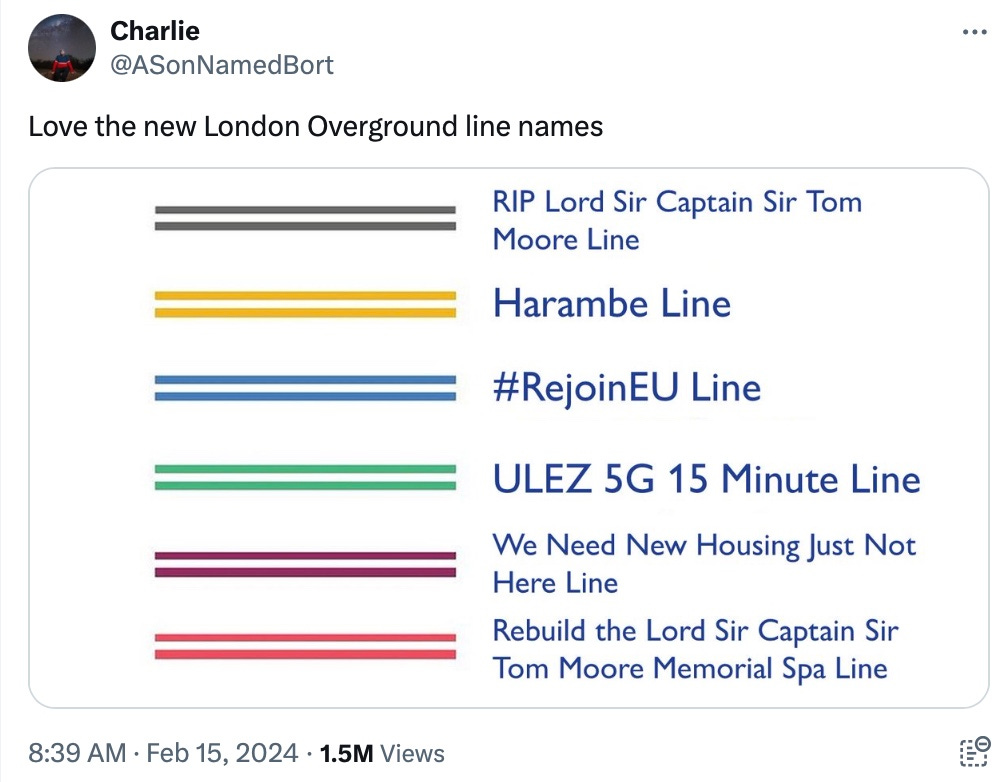Image resolution: width=1002 pixels, height=782 pixels.
Task: Click Rebuild the Memorial Spa Line text
Action: coord(695,650)
